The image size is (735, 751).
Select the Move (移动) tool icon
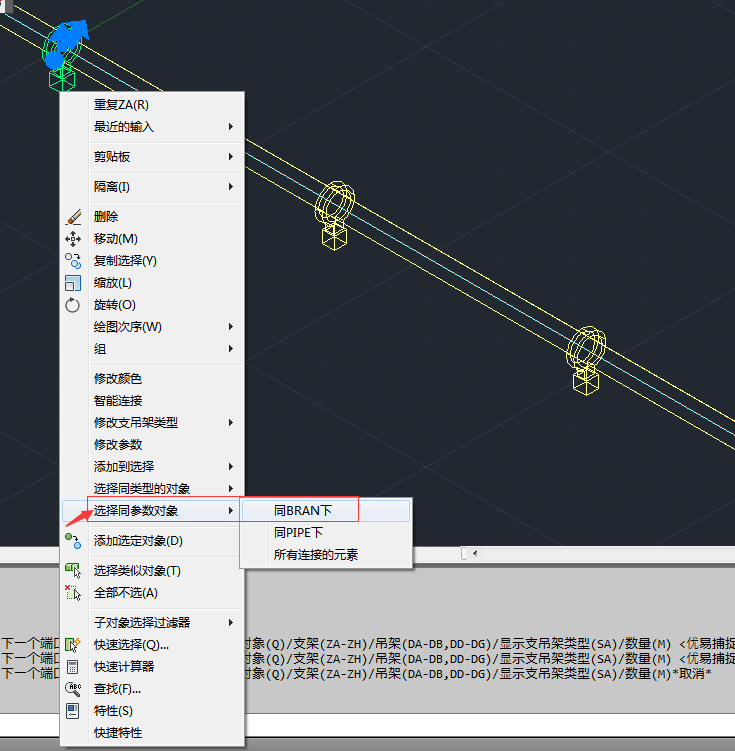(73, 238)
